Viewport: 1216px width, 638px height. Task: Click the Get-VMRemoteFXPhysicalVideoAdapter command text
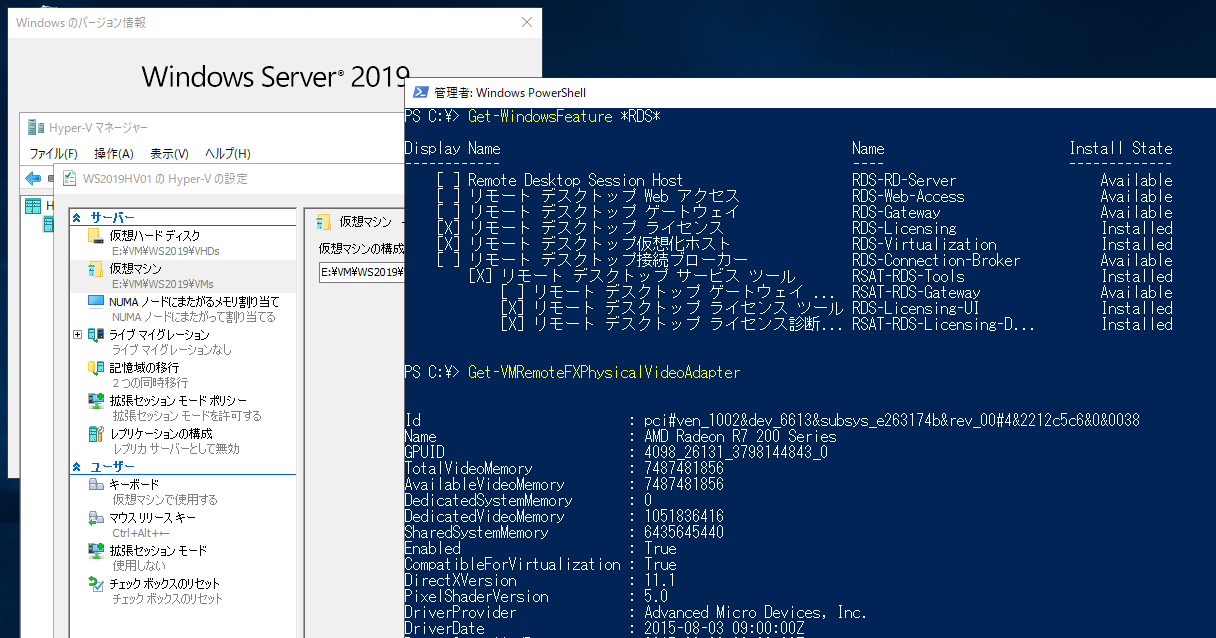[605, 372]
